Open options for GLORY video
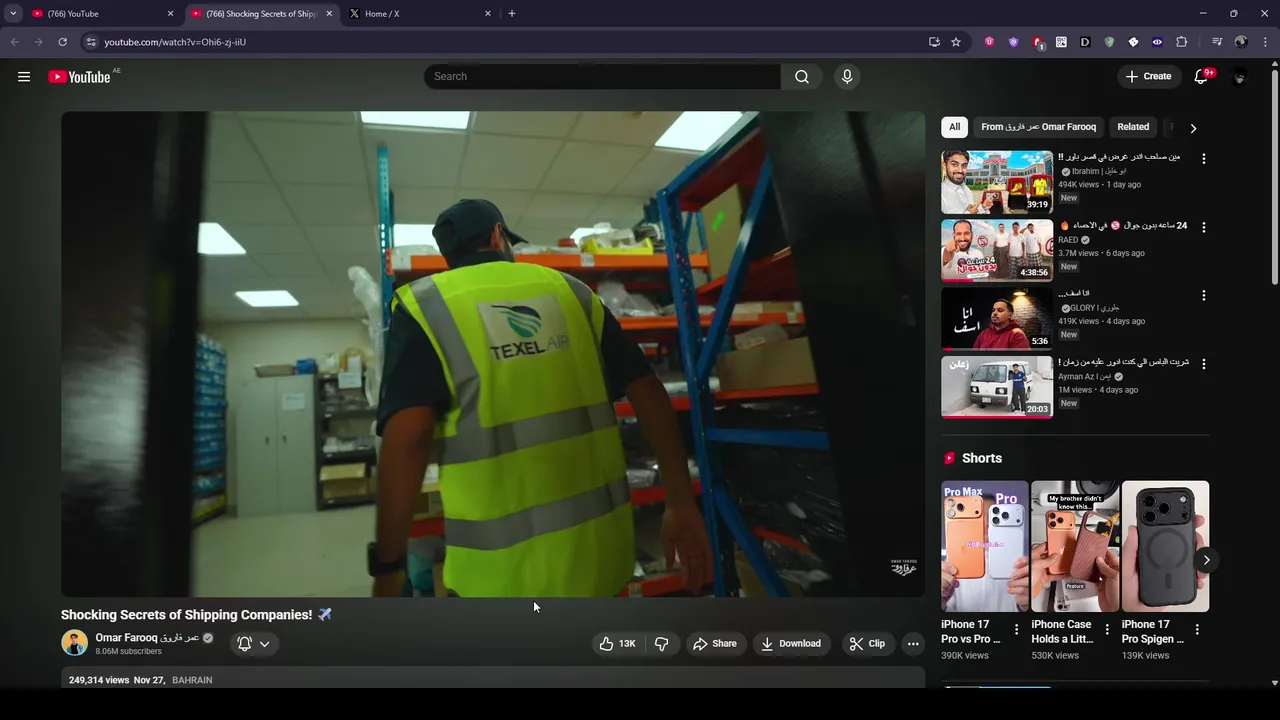The height and width of the screenshot is (720, 1280). (x=1204, y=296)
